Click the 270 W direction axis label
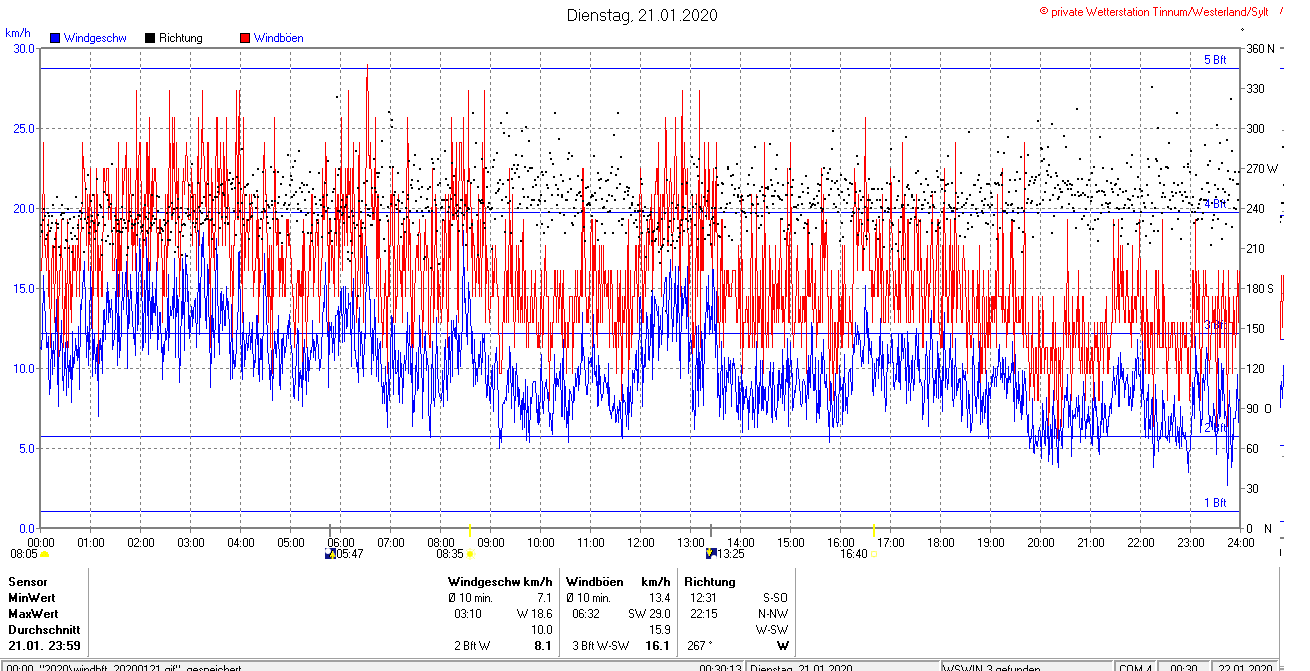 (x=1261, y=169)
